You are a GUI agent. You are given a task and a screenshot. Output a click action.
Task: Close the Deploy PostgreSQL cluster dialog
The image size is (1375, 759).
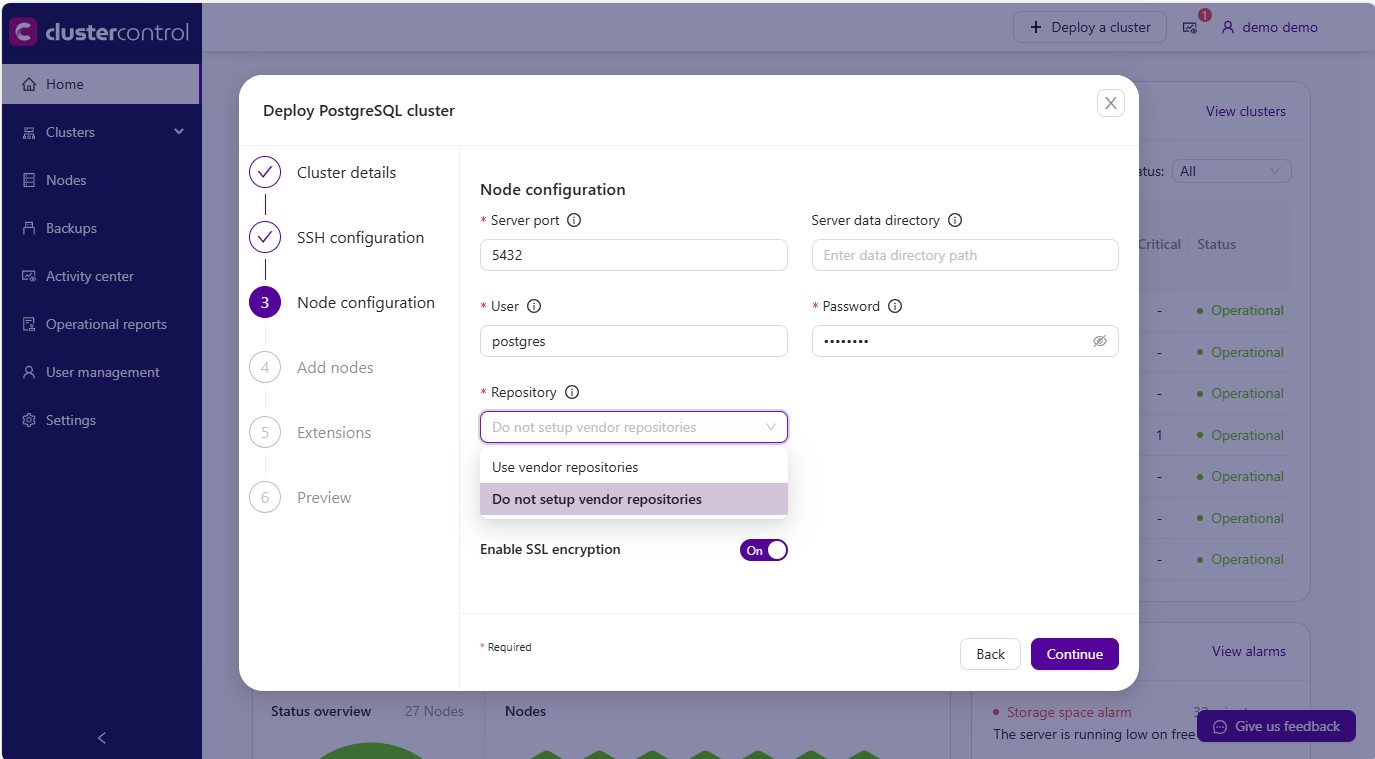pyautogui.click(x=1110, y=103)
